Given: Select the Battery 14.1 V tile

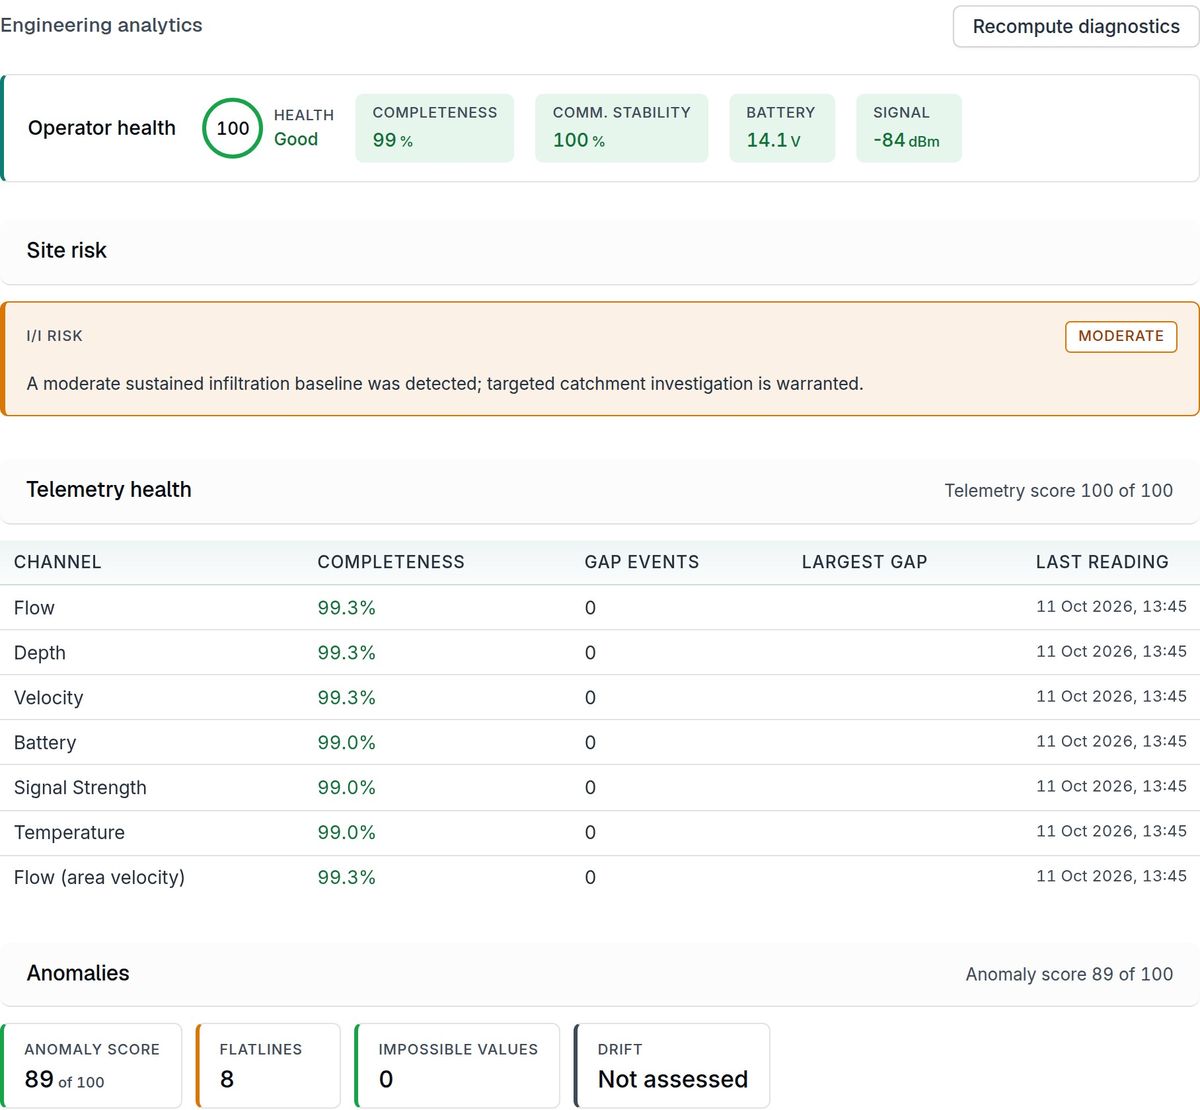Looking at the screenshot, I should coord(782,128).
